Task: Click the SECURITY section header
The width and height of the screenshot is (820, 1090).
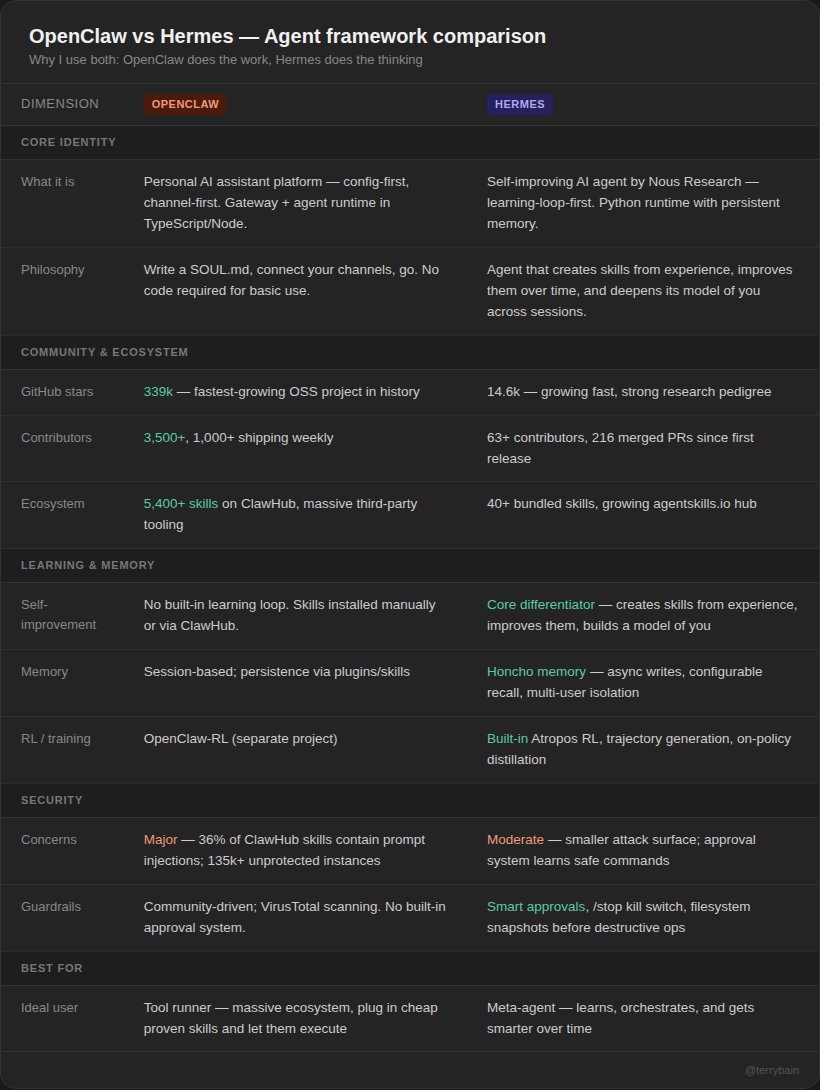Action: (x=52, y=800)
